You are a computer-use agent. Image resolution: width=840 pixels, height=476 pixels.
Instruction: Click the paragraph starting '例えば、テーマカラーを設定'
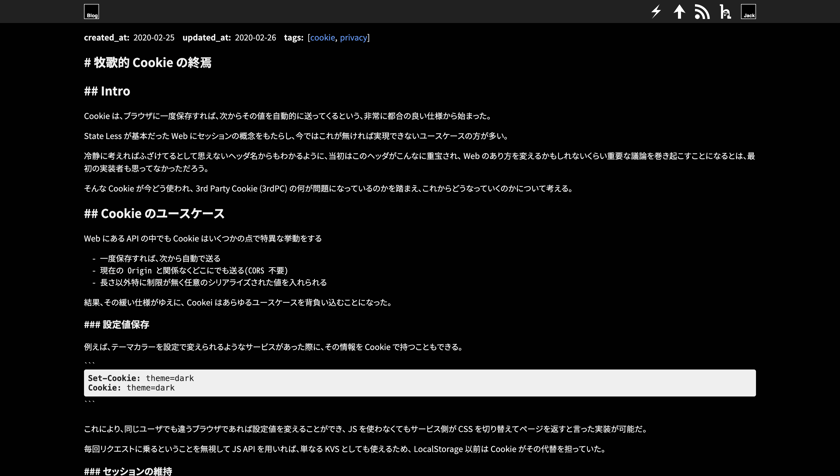pos(274,347)
